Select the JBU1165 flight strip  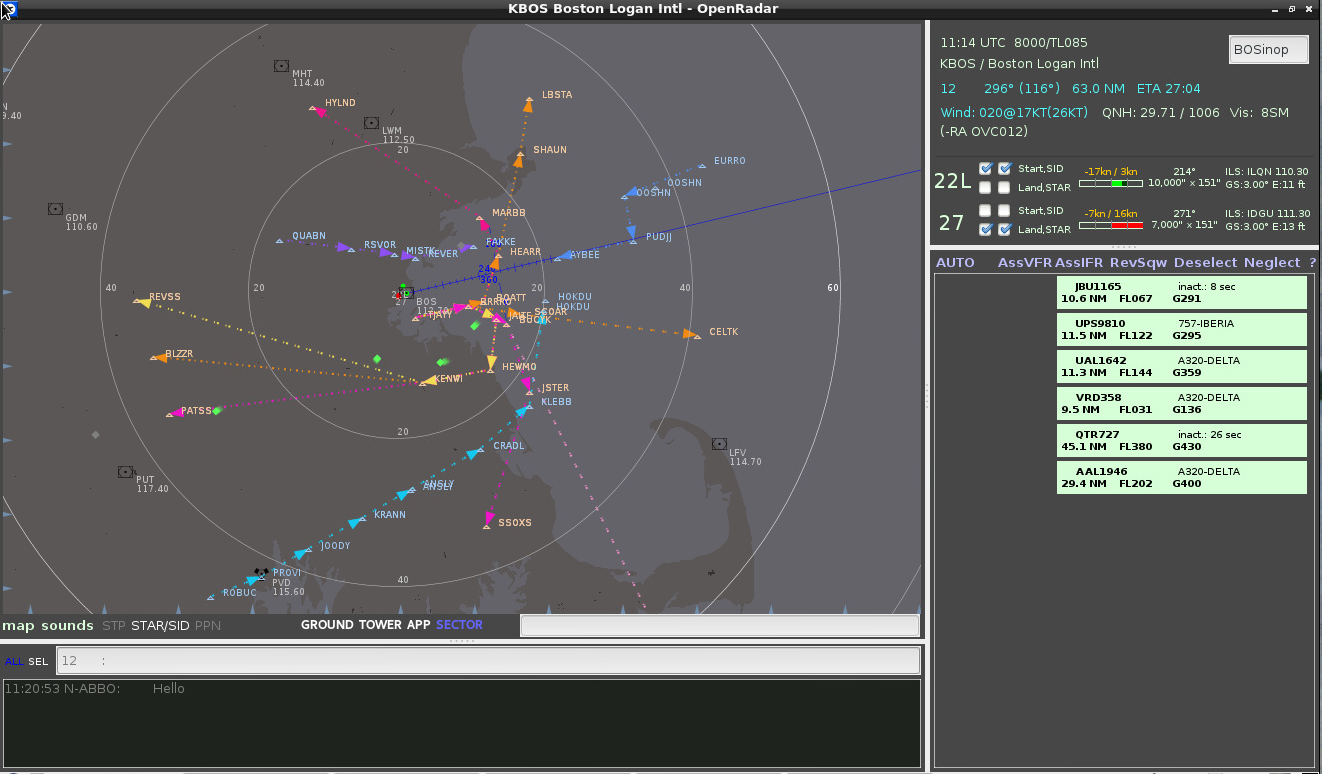[x=1182, y=293]
